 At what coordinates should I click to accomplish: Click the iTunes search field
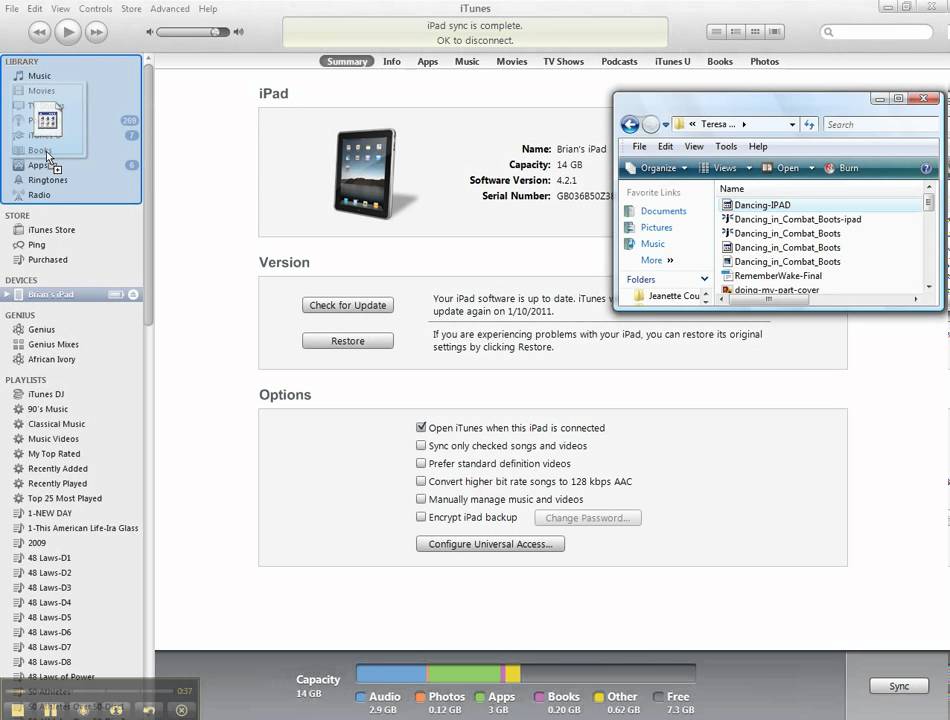[x=876, y=32]
